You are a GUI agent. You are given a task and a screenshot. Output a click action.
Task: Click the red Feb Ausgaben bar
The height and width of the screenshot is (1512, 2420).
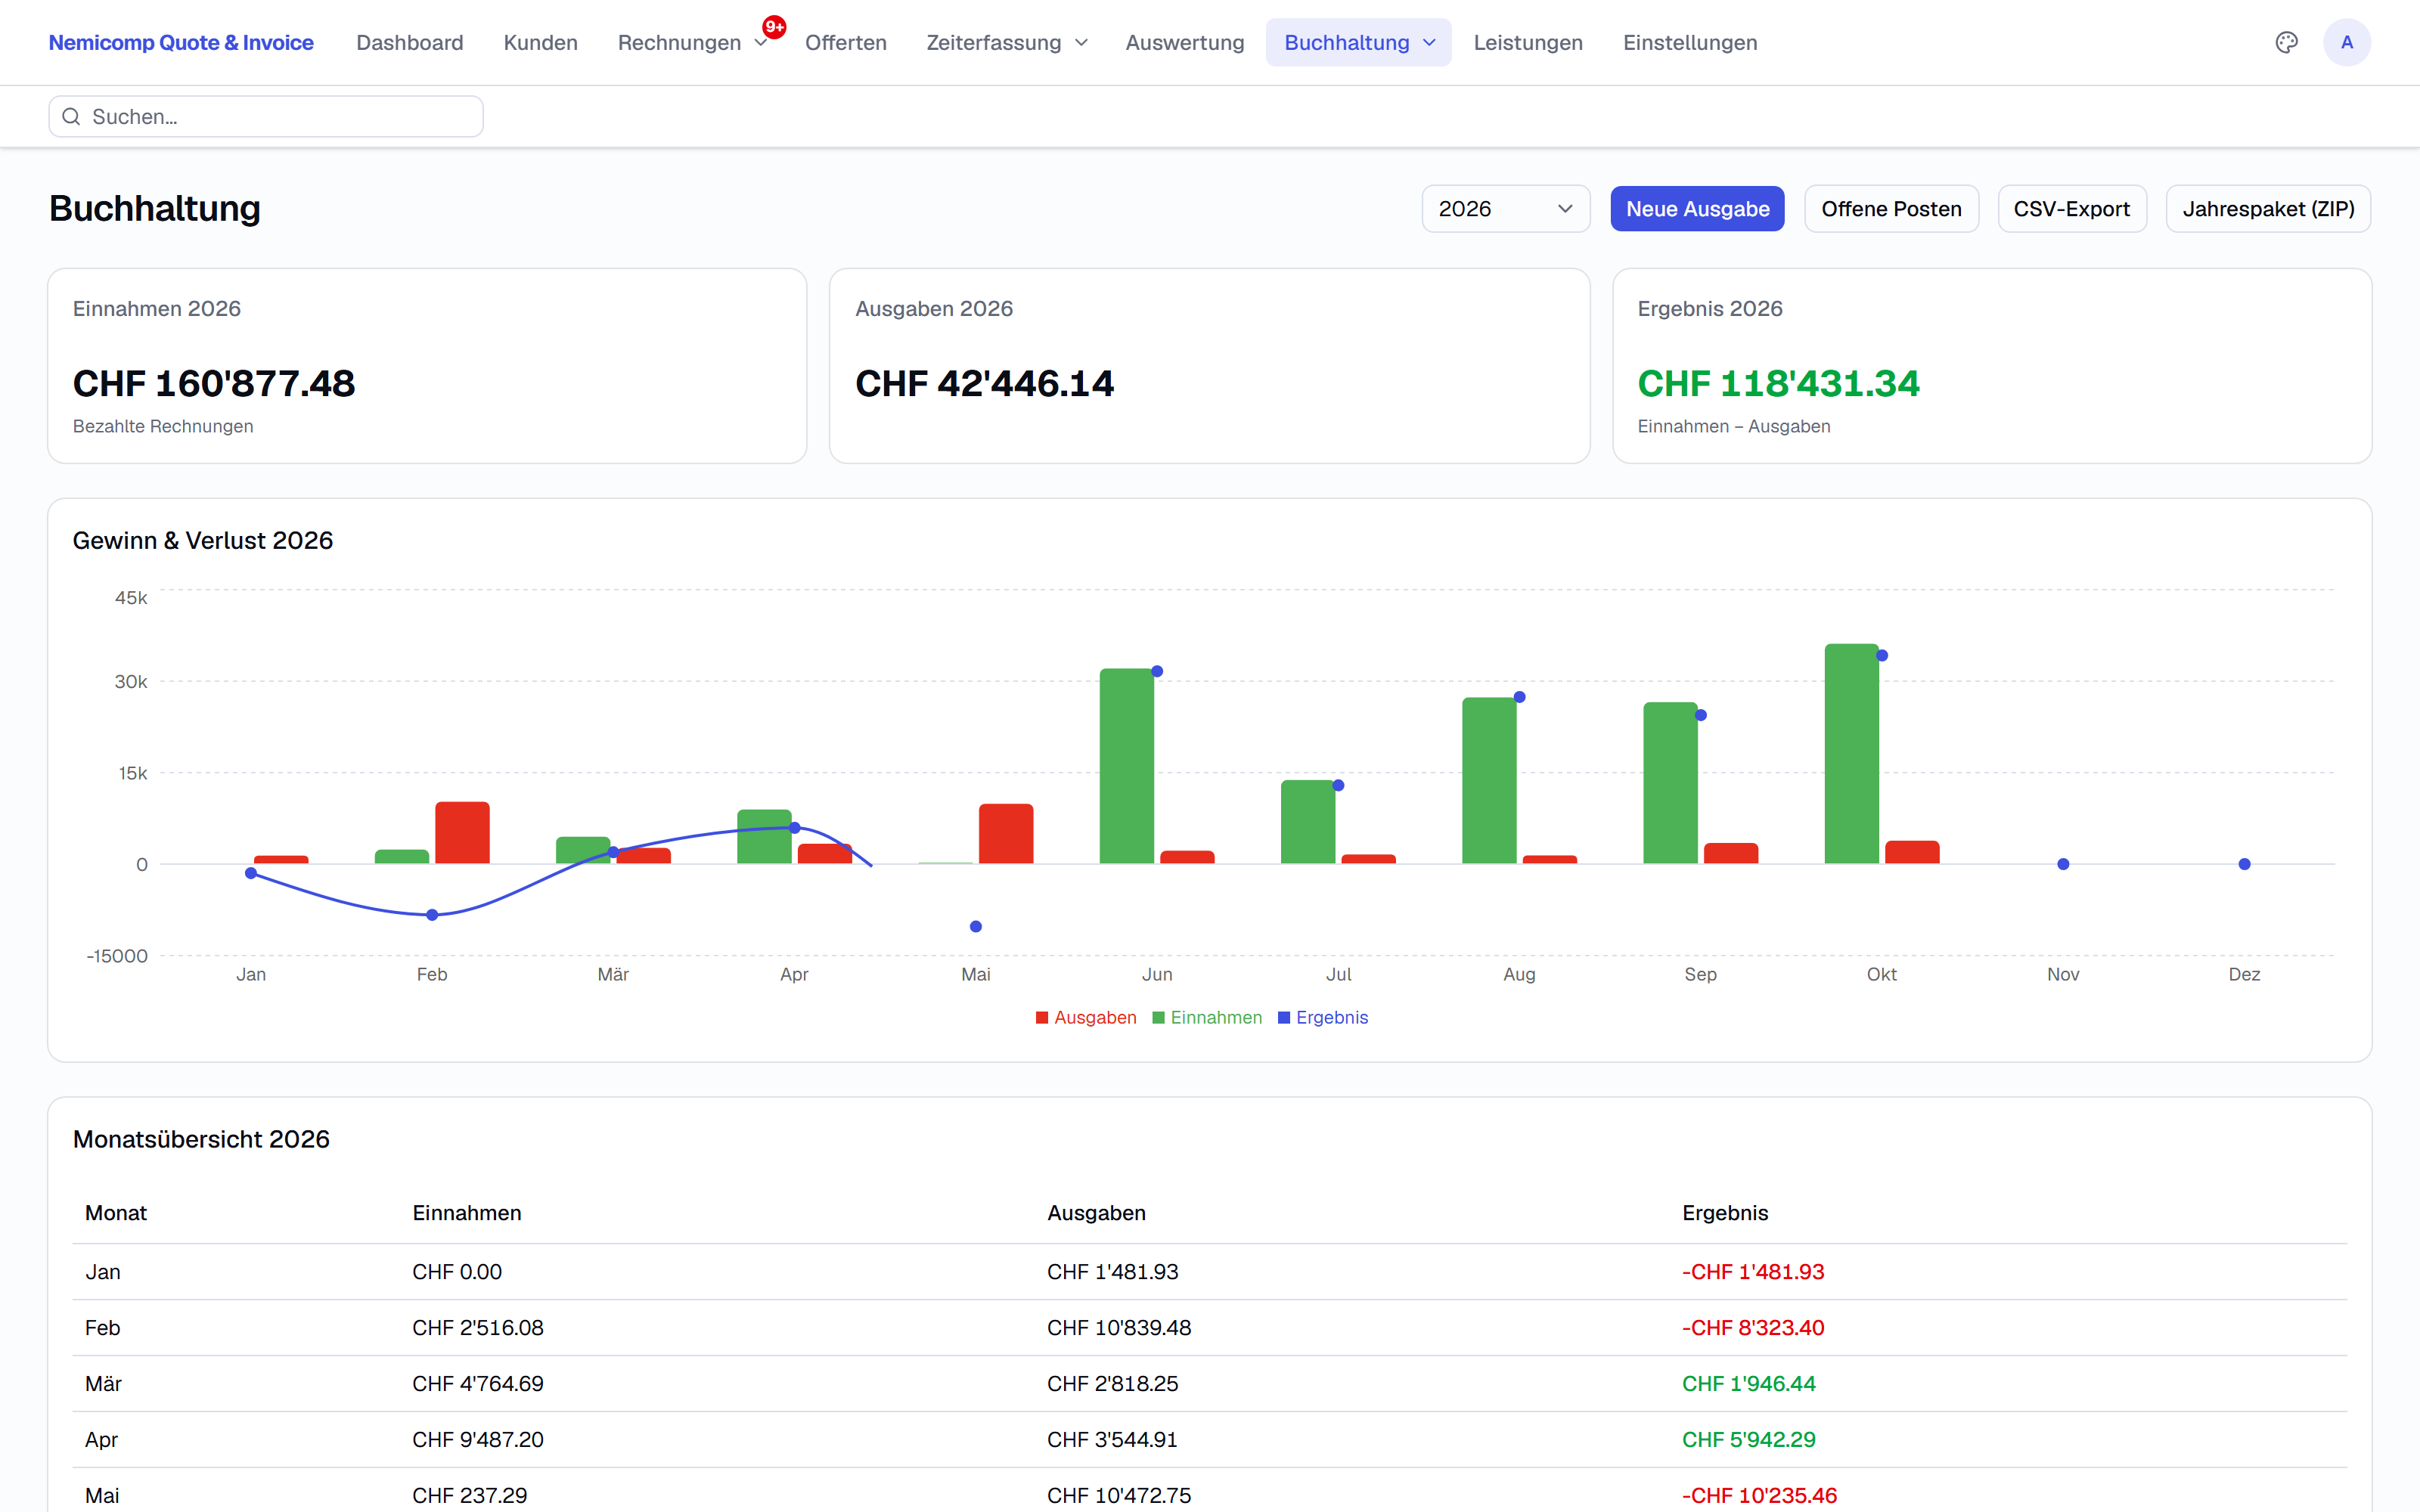[x=462, y=833]
